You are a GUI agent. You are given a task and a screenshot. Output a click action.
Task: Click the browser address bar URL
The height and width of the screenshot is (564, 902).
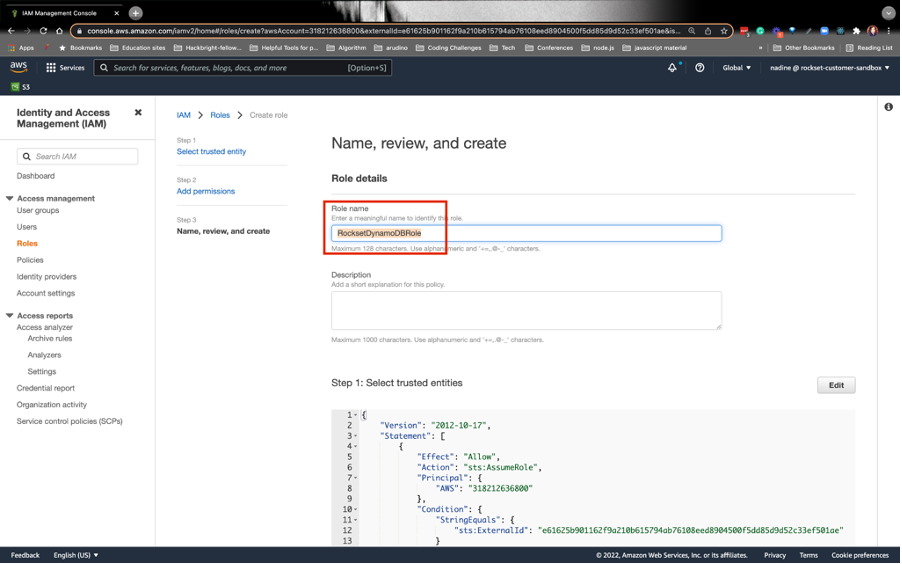coord(384,31)
